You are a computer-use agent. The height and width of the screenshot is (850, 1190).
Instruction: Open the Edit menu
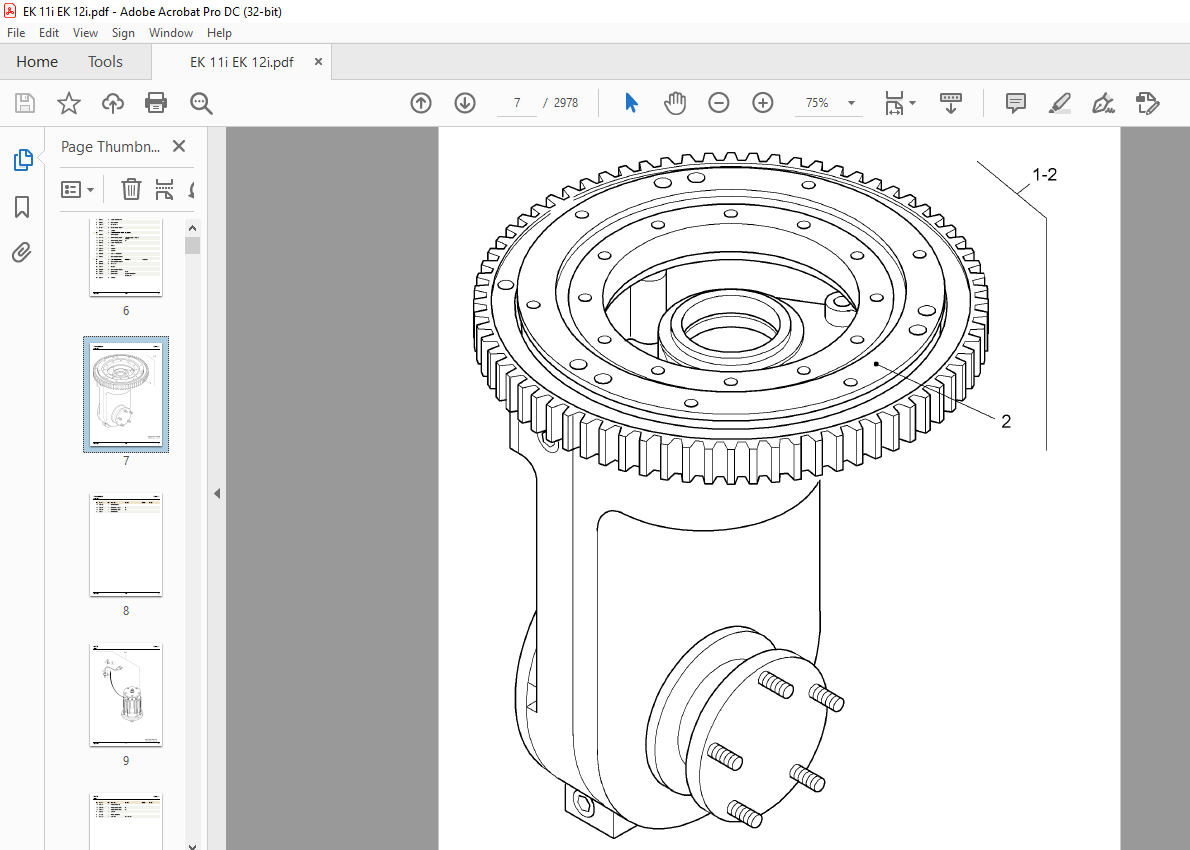click(x=49, y=33)
